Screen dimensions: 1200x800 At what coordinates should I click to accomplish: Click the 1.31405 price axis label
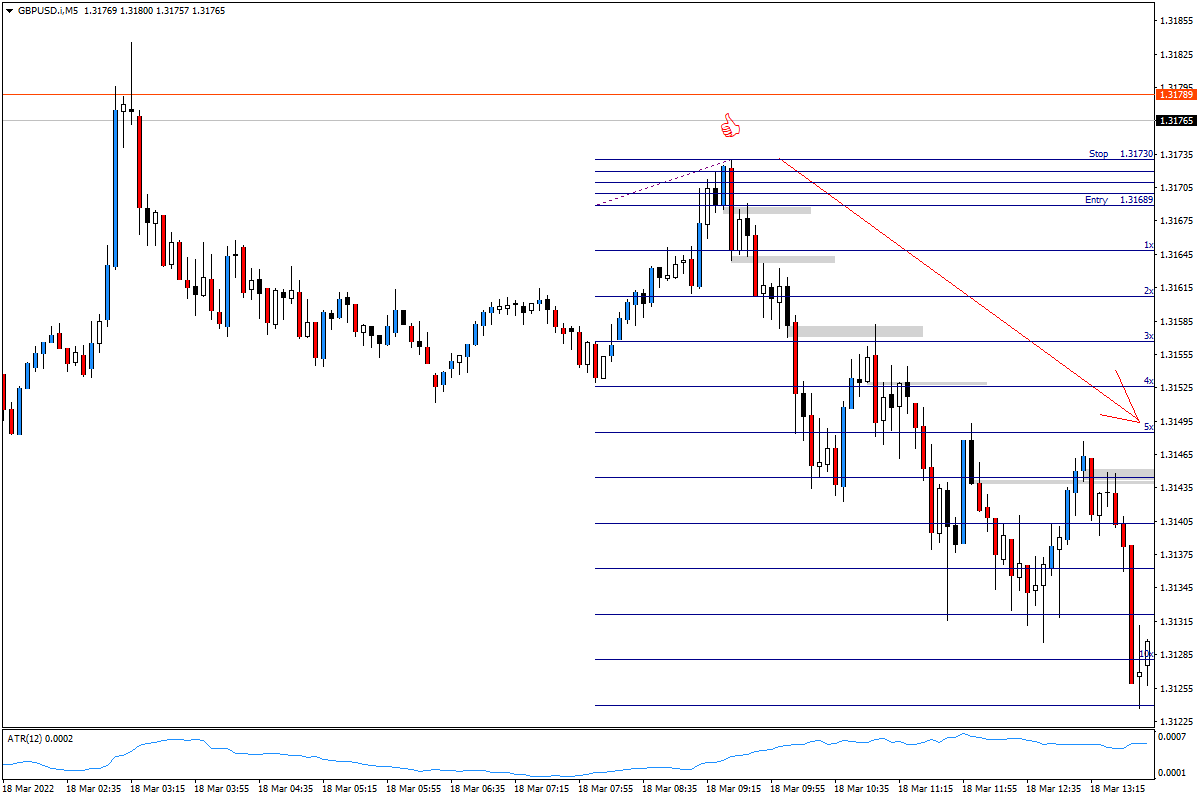pyautogui.click(x=1177, y=521)
